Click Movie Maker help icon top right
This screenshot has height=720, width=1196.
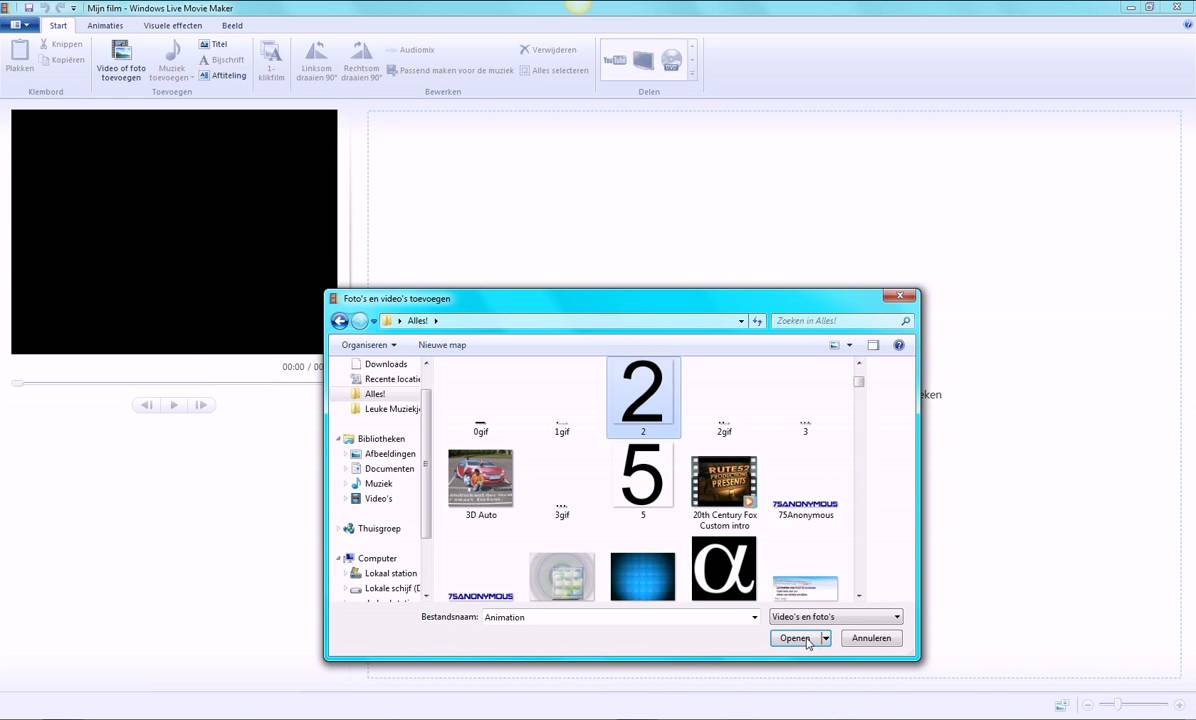(x=1188, y=25)
